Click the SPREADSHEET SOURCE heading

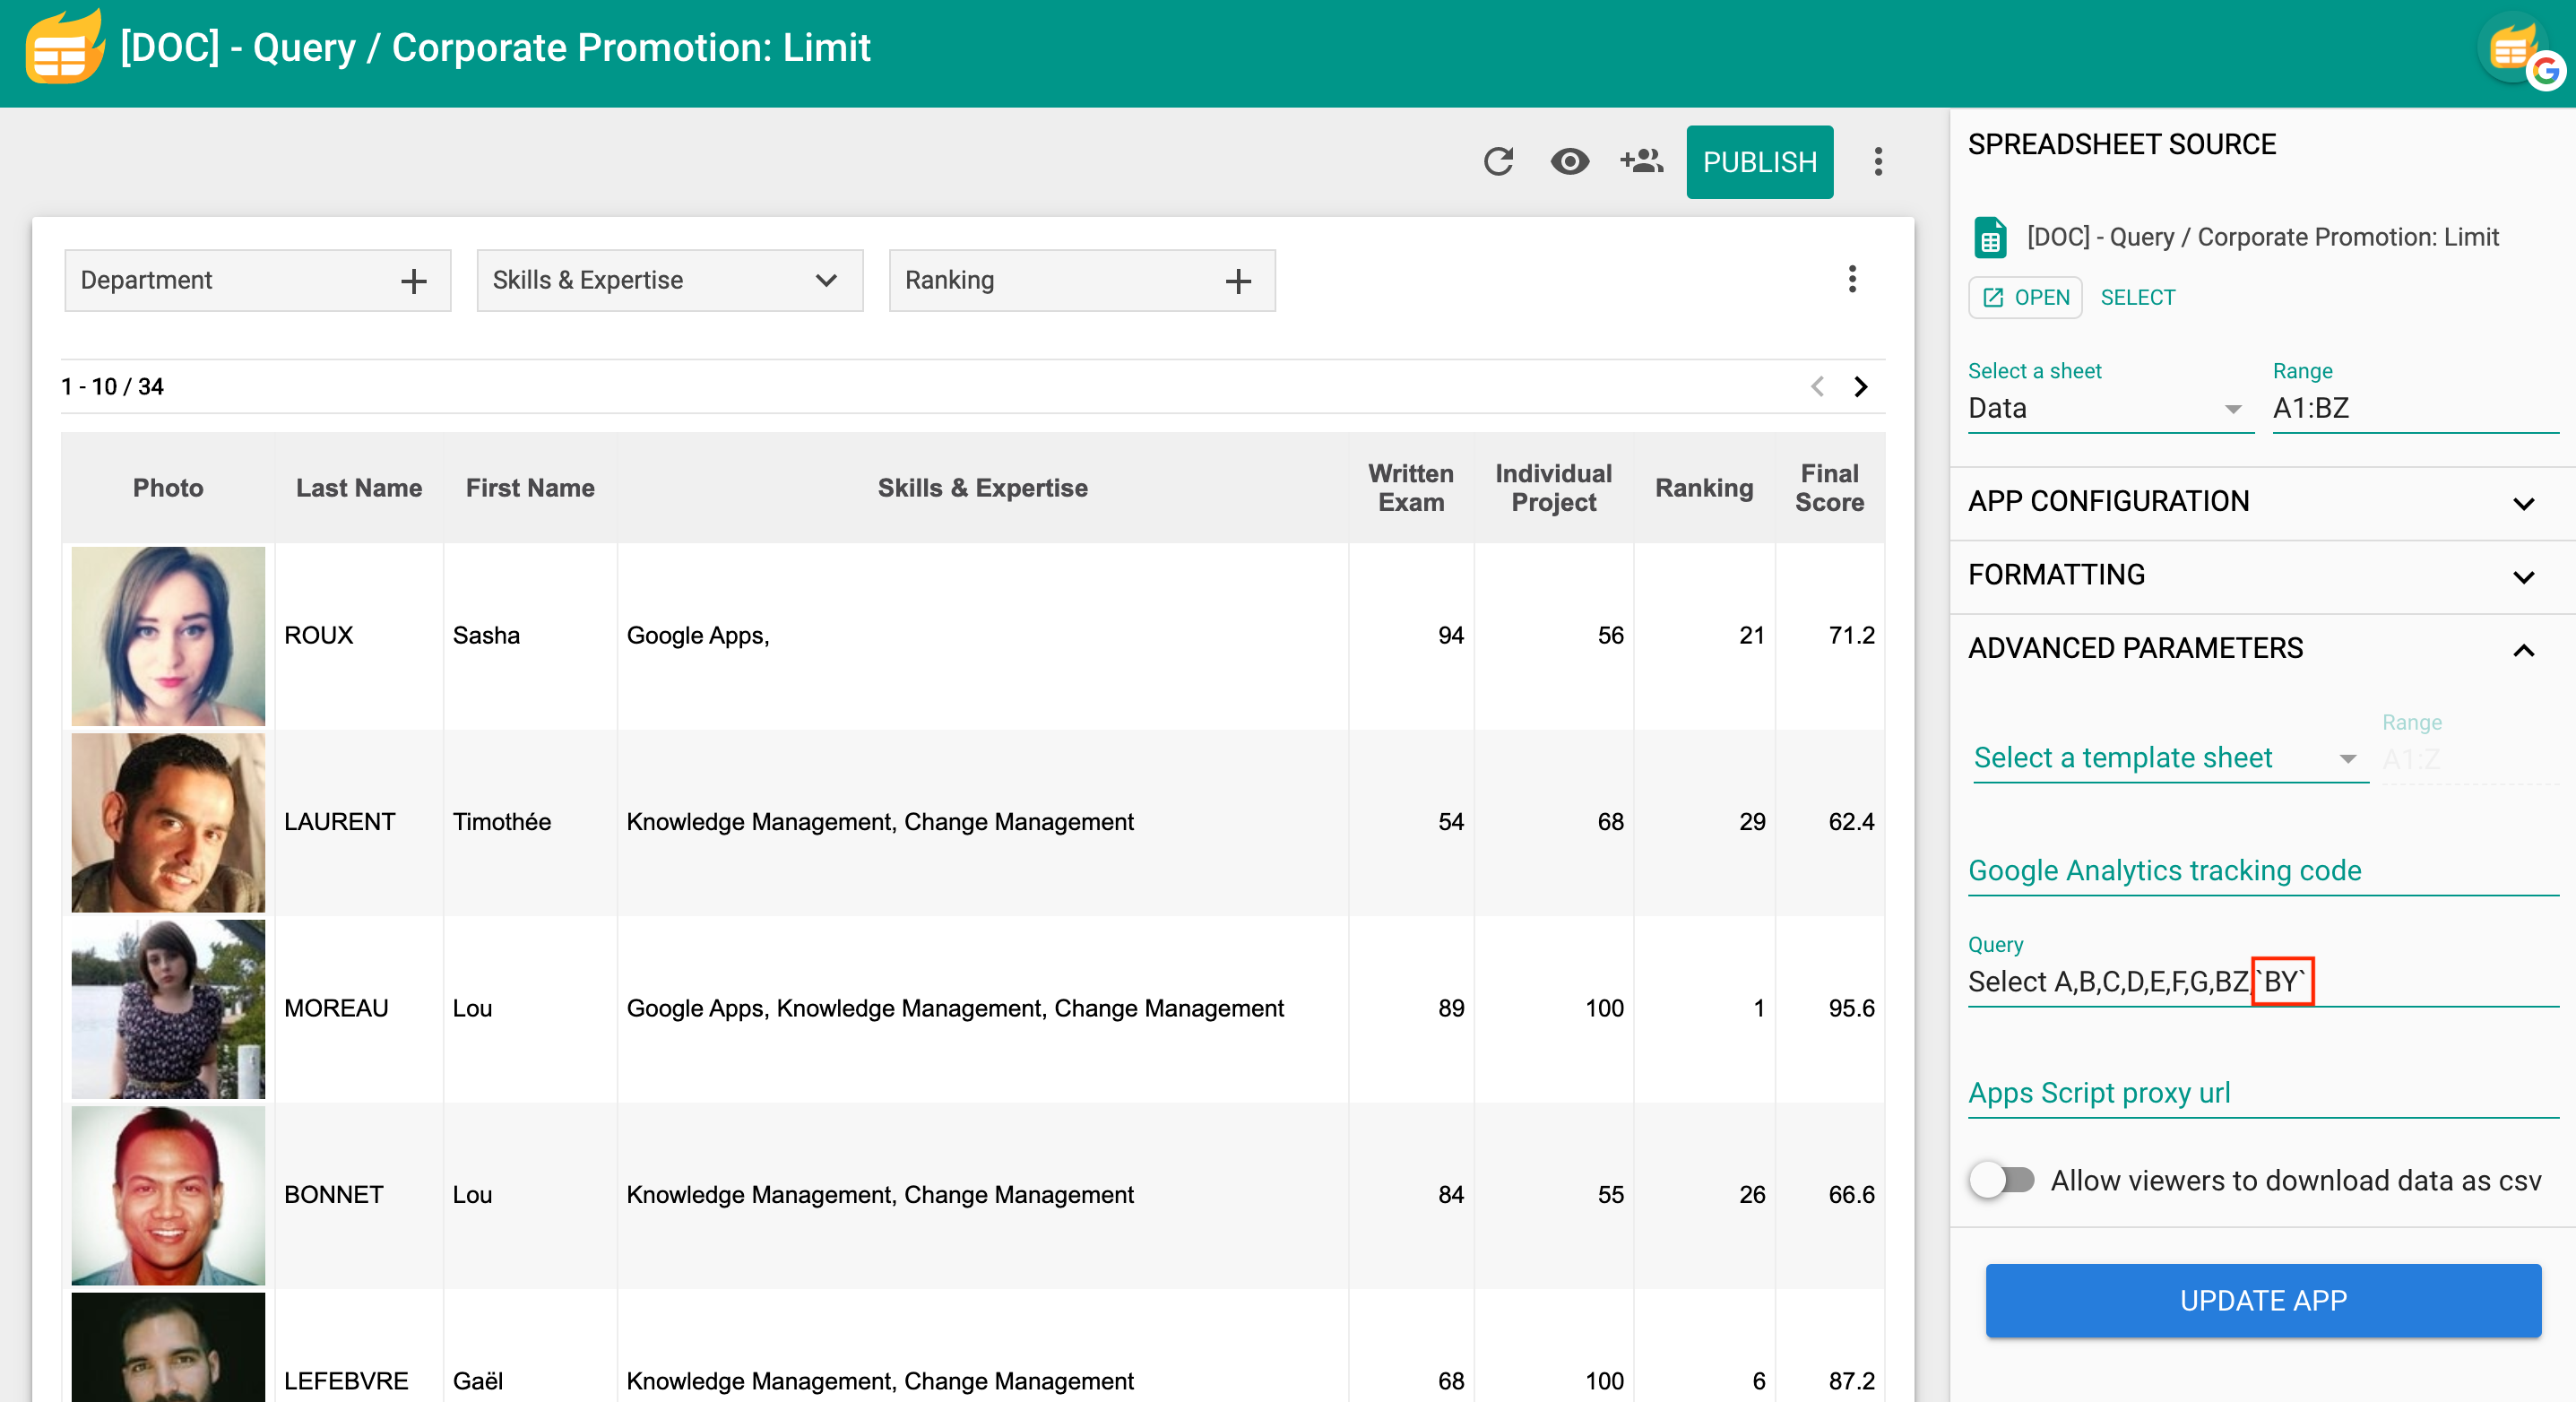2121,144
